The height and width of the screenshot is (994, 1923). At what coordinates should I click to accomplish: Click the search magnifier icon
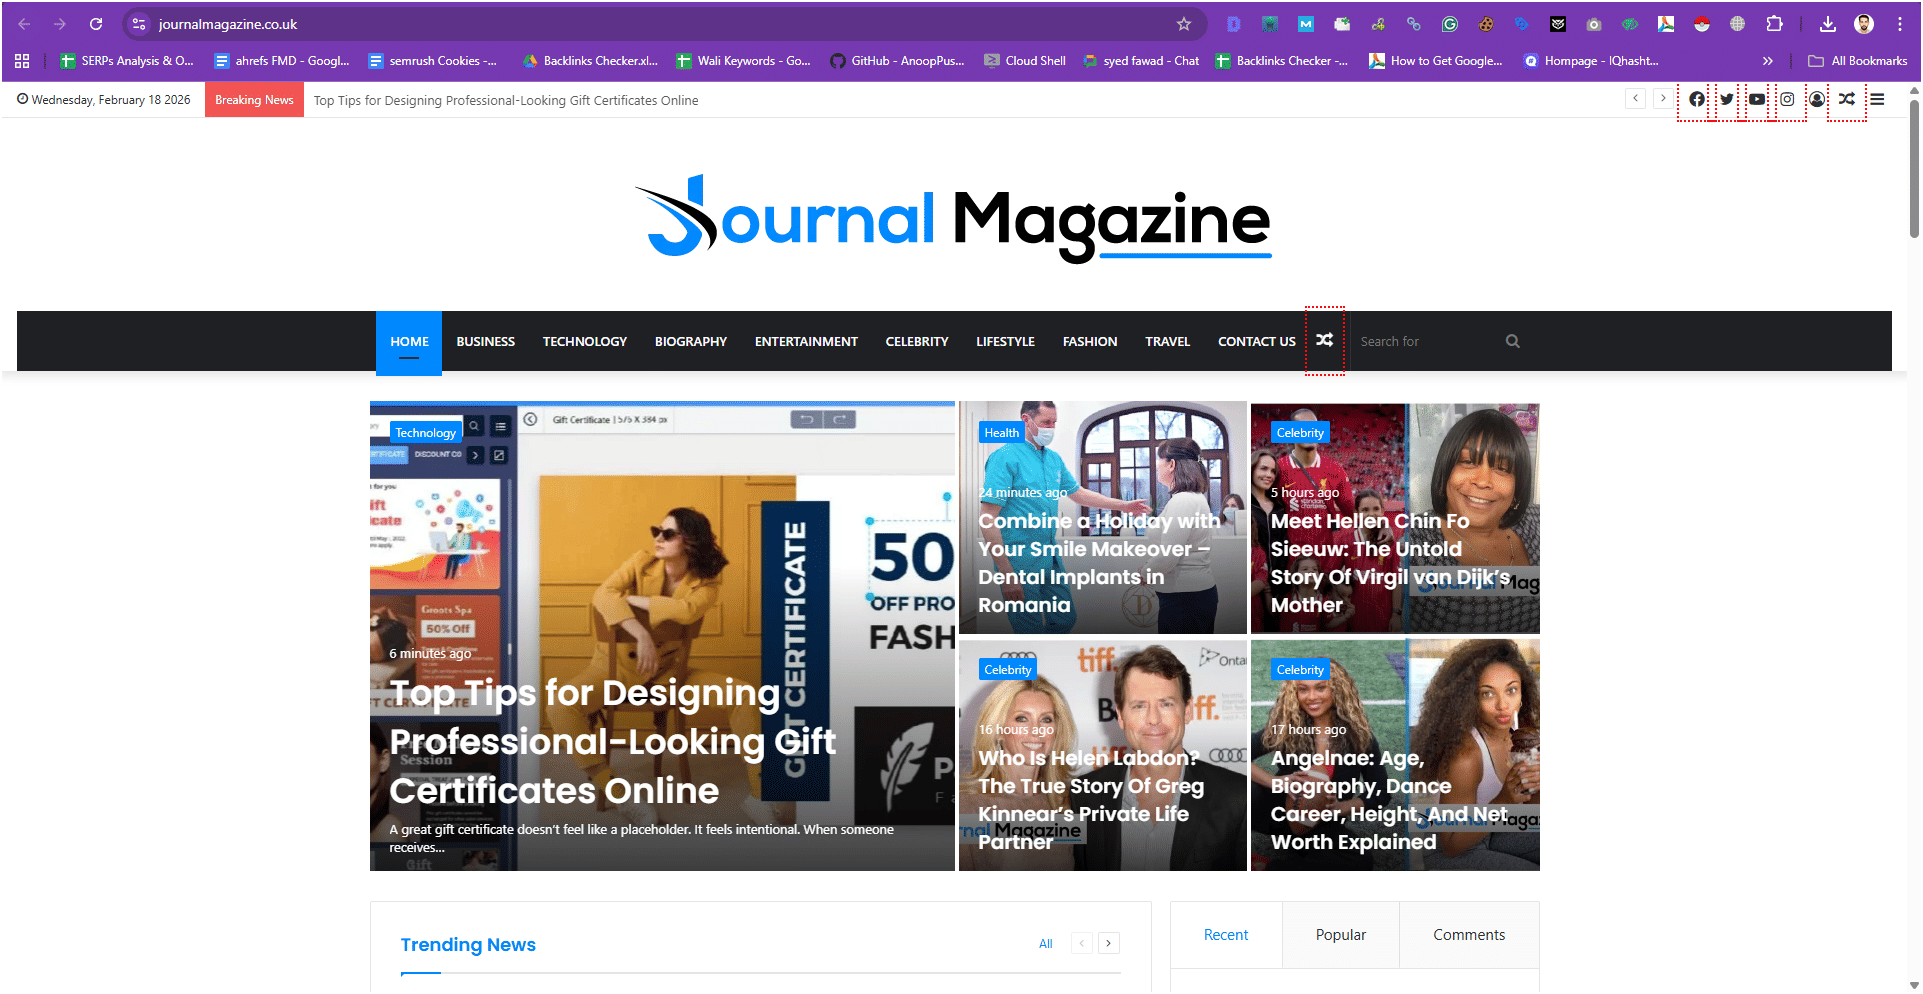pyautogui.click(x=1512, y=341)
